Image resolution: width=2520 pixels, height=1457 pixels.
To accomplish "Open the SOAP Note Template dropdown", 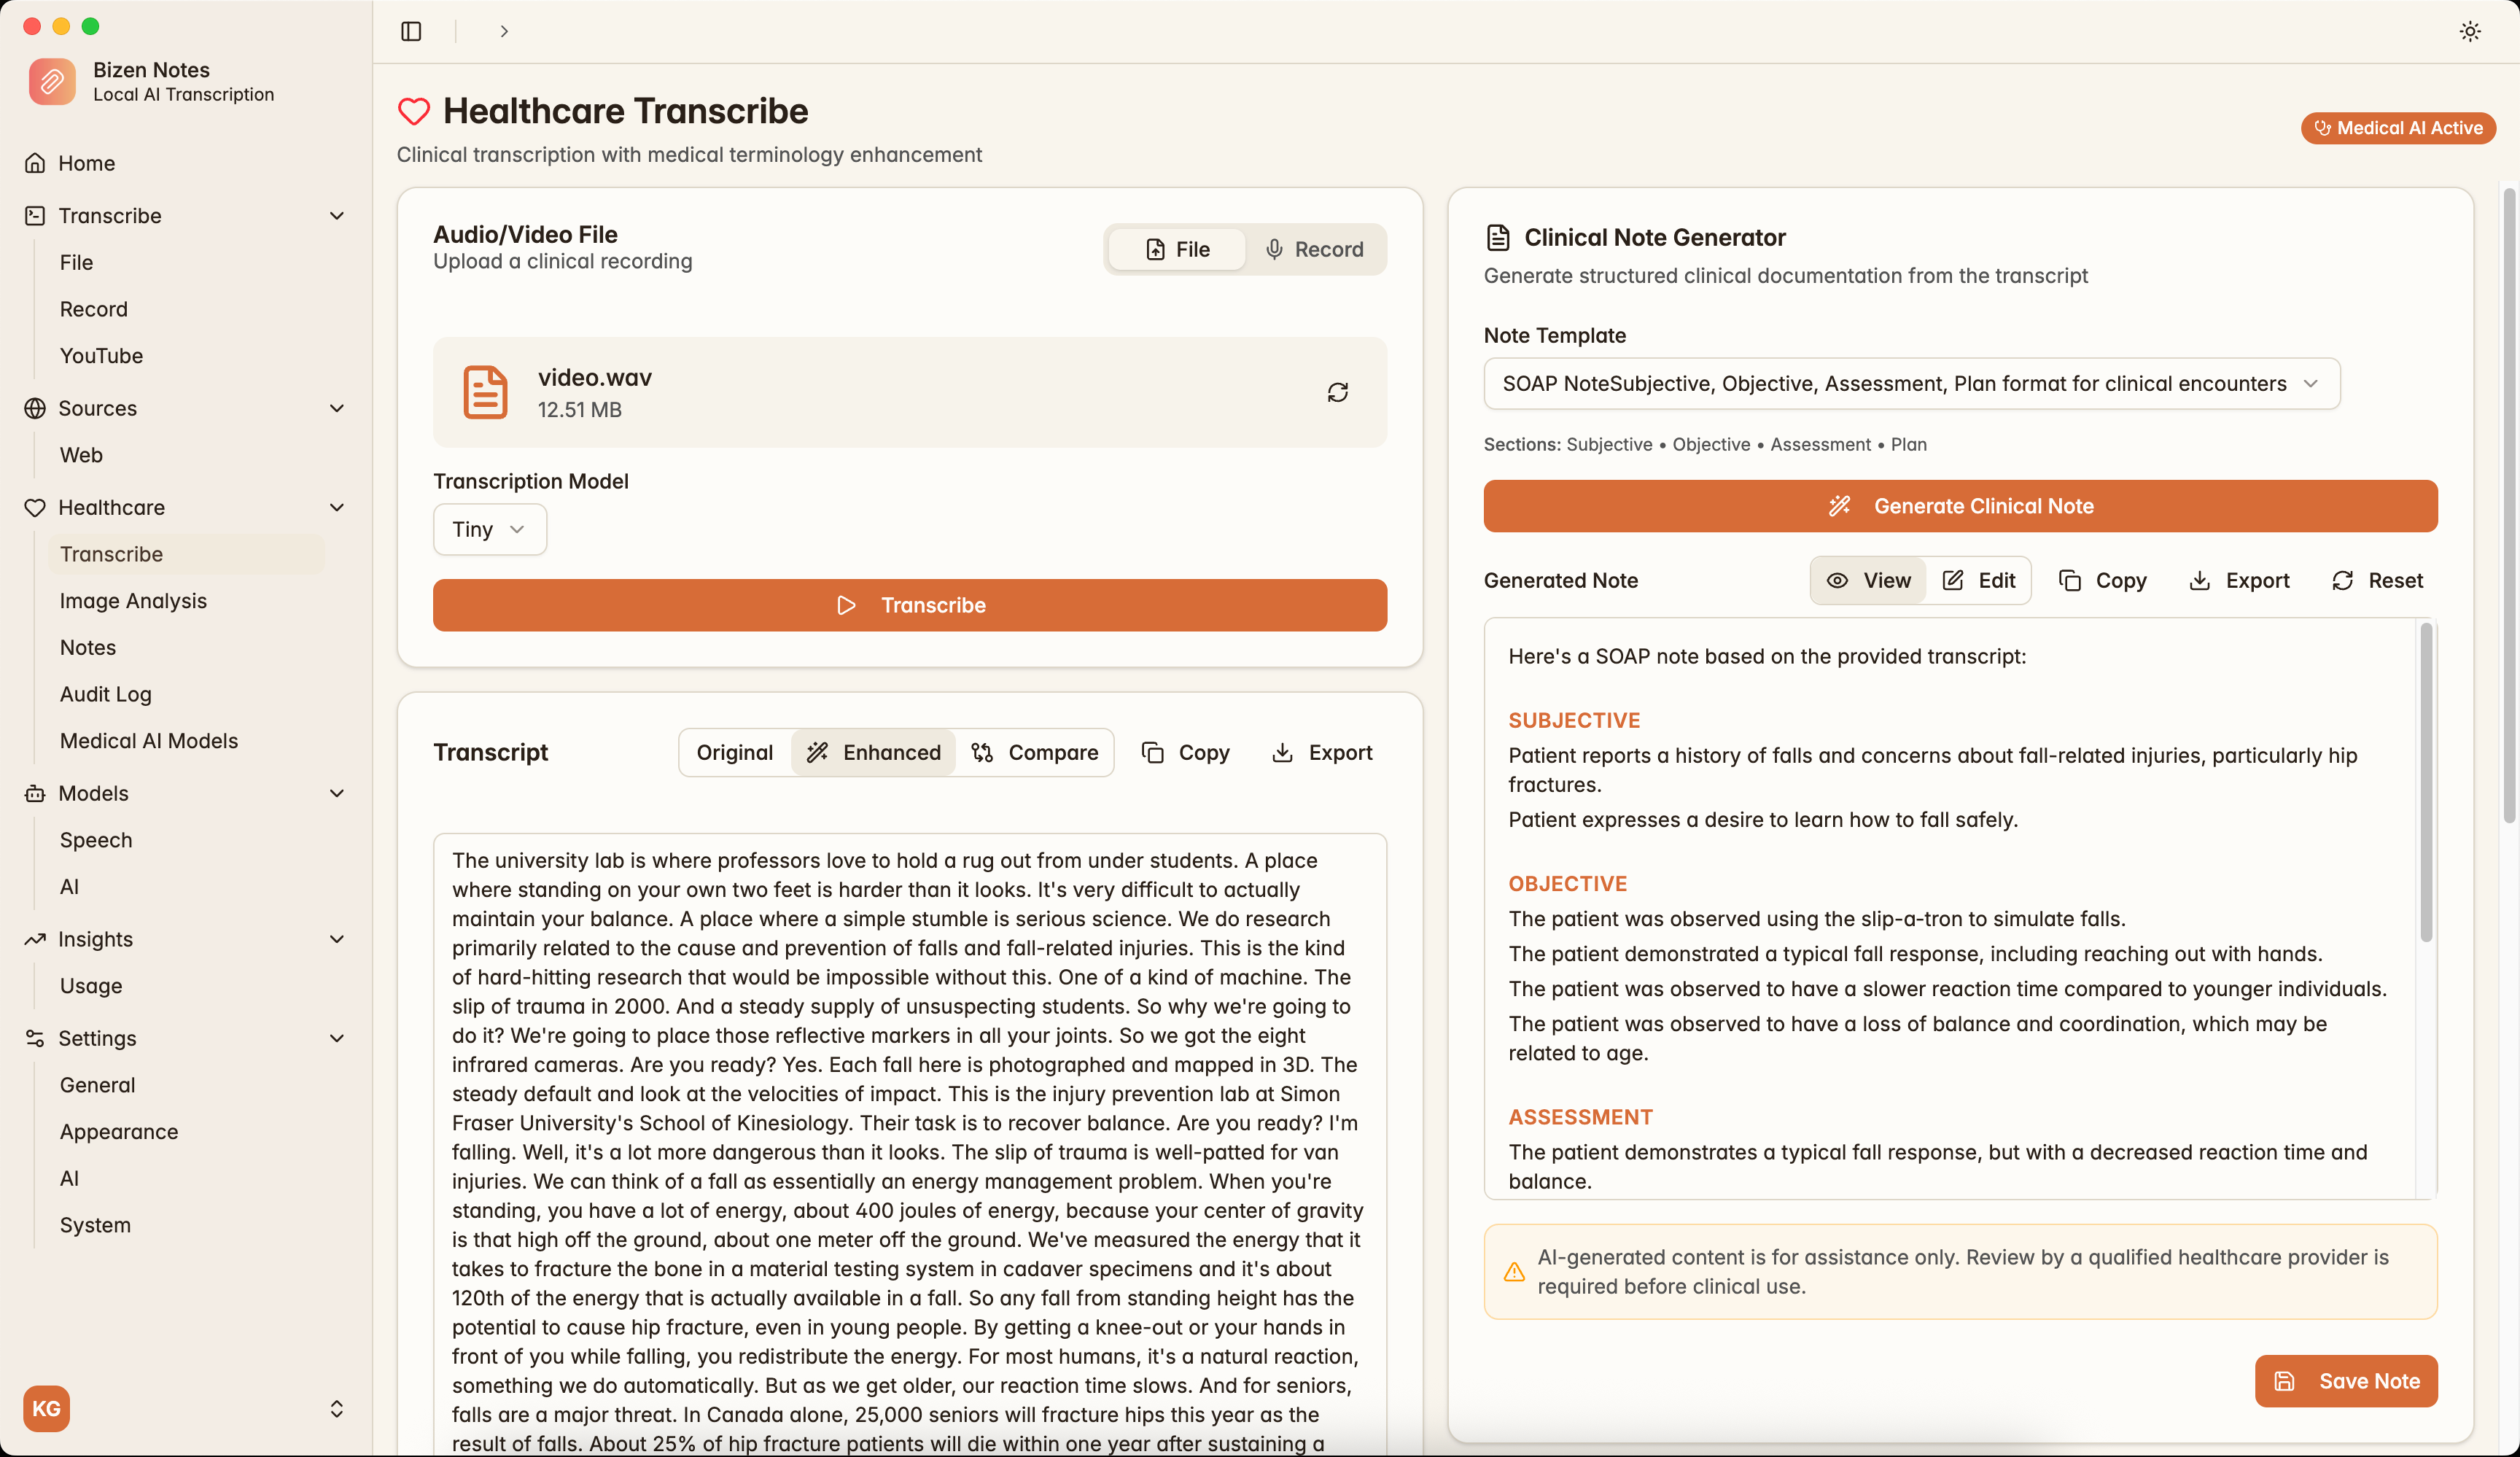I will (x=1911, y=384).
